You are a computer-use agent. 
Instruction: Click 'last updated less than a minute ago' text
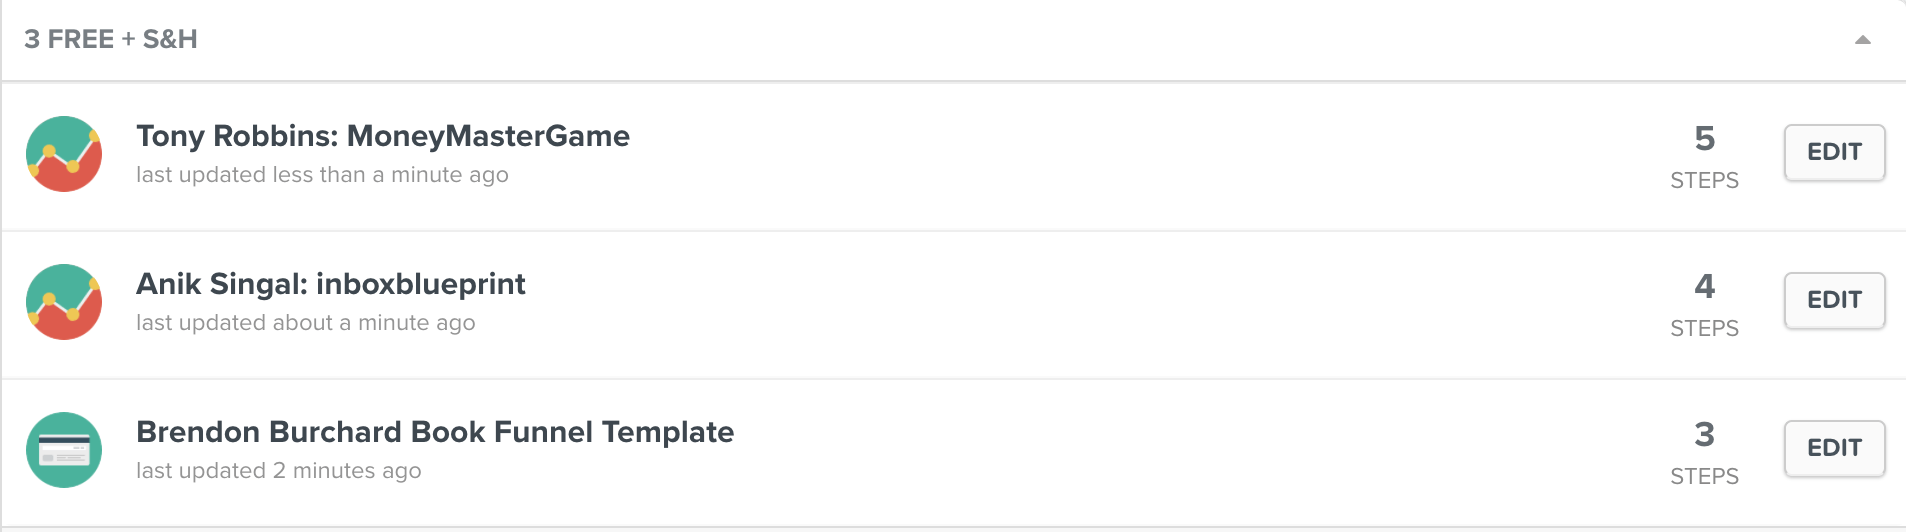pyautogui.click(x=322, y=175)
